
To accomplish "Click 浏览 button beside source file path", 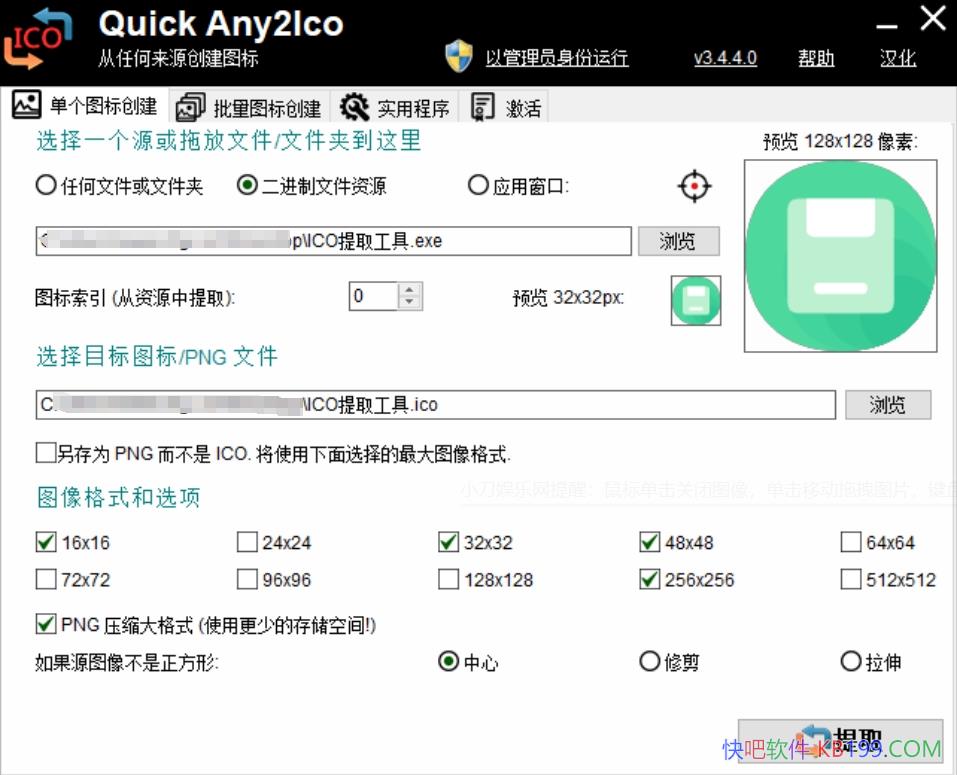I will point(678,241).
